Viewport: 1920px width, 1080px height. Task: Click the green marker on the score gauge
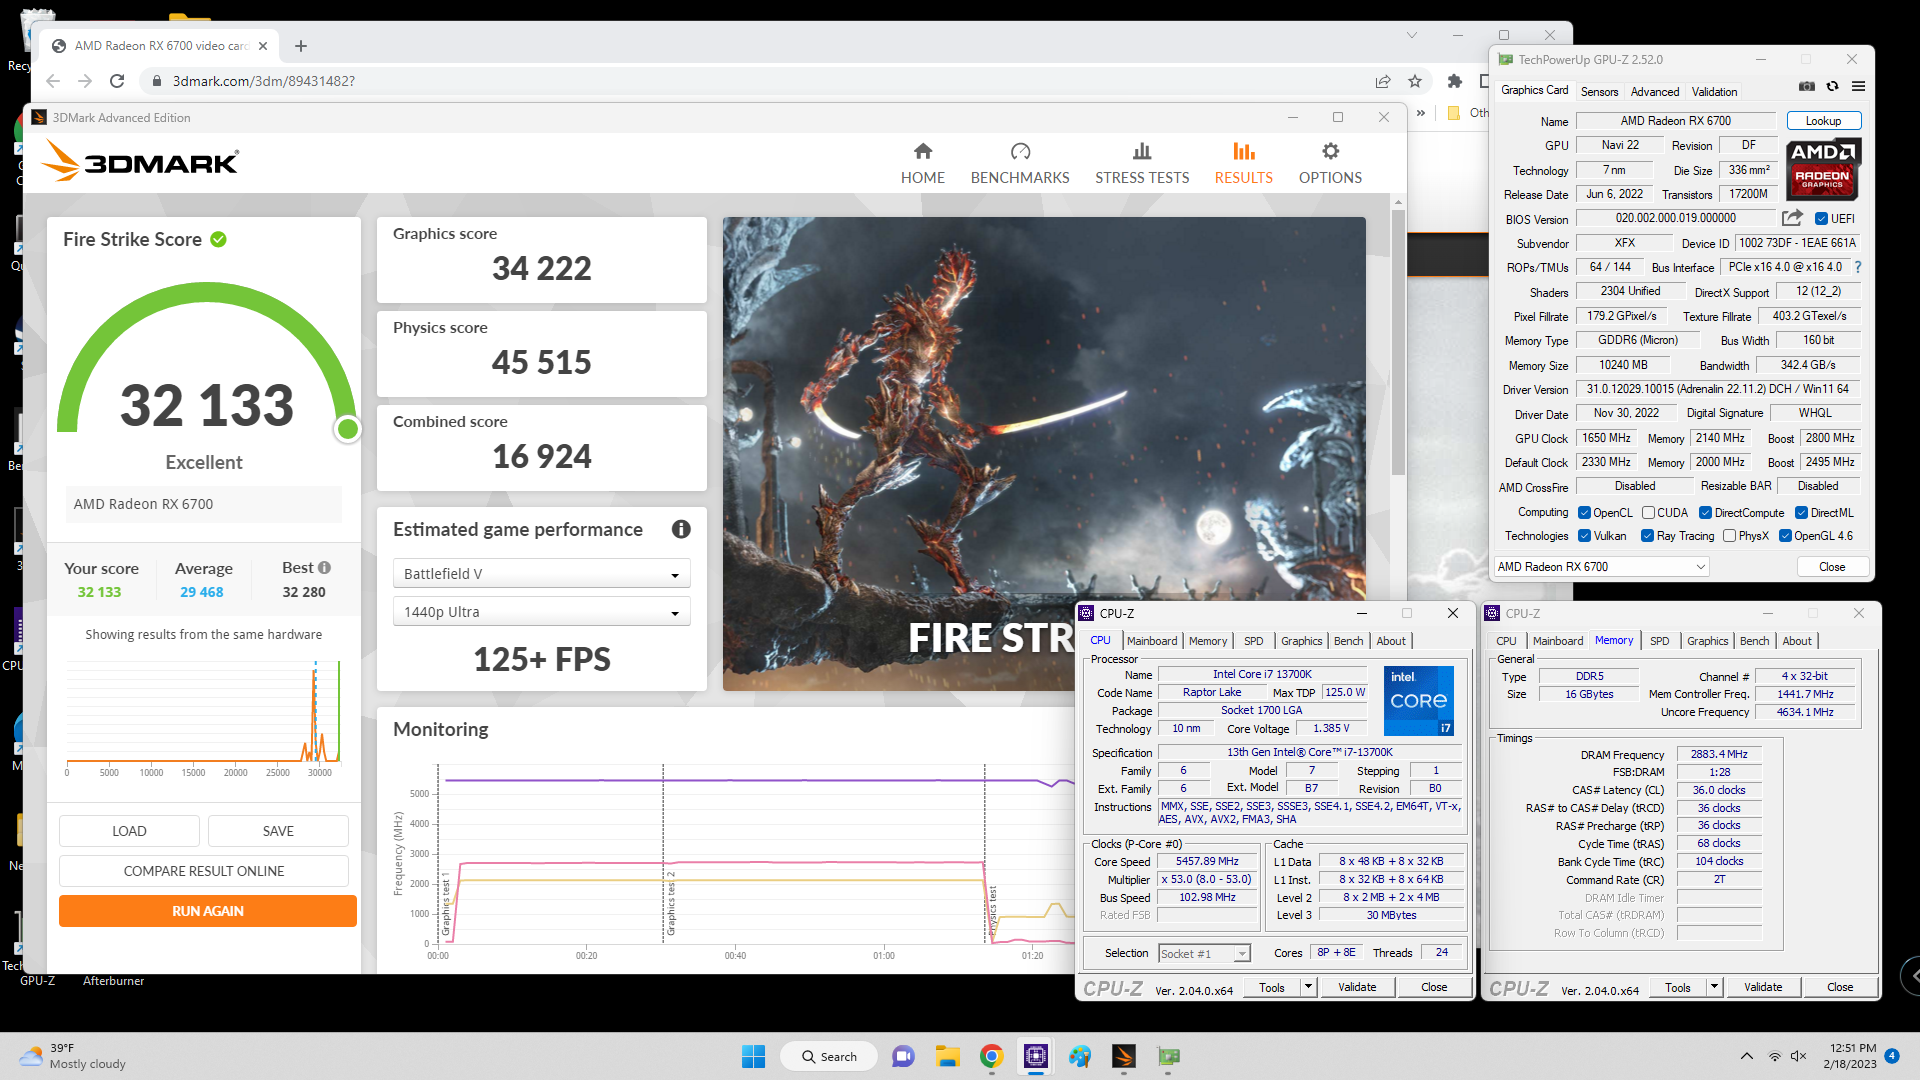click(348, 429)
